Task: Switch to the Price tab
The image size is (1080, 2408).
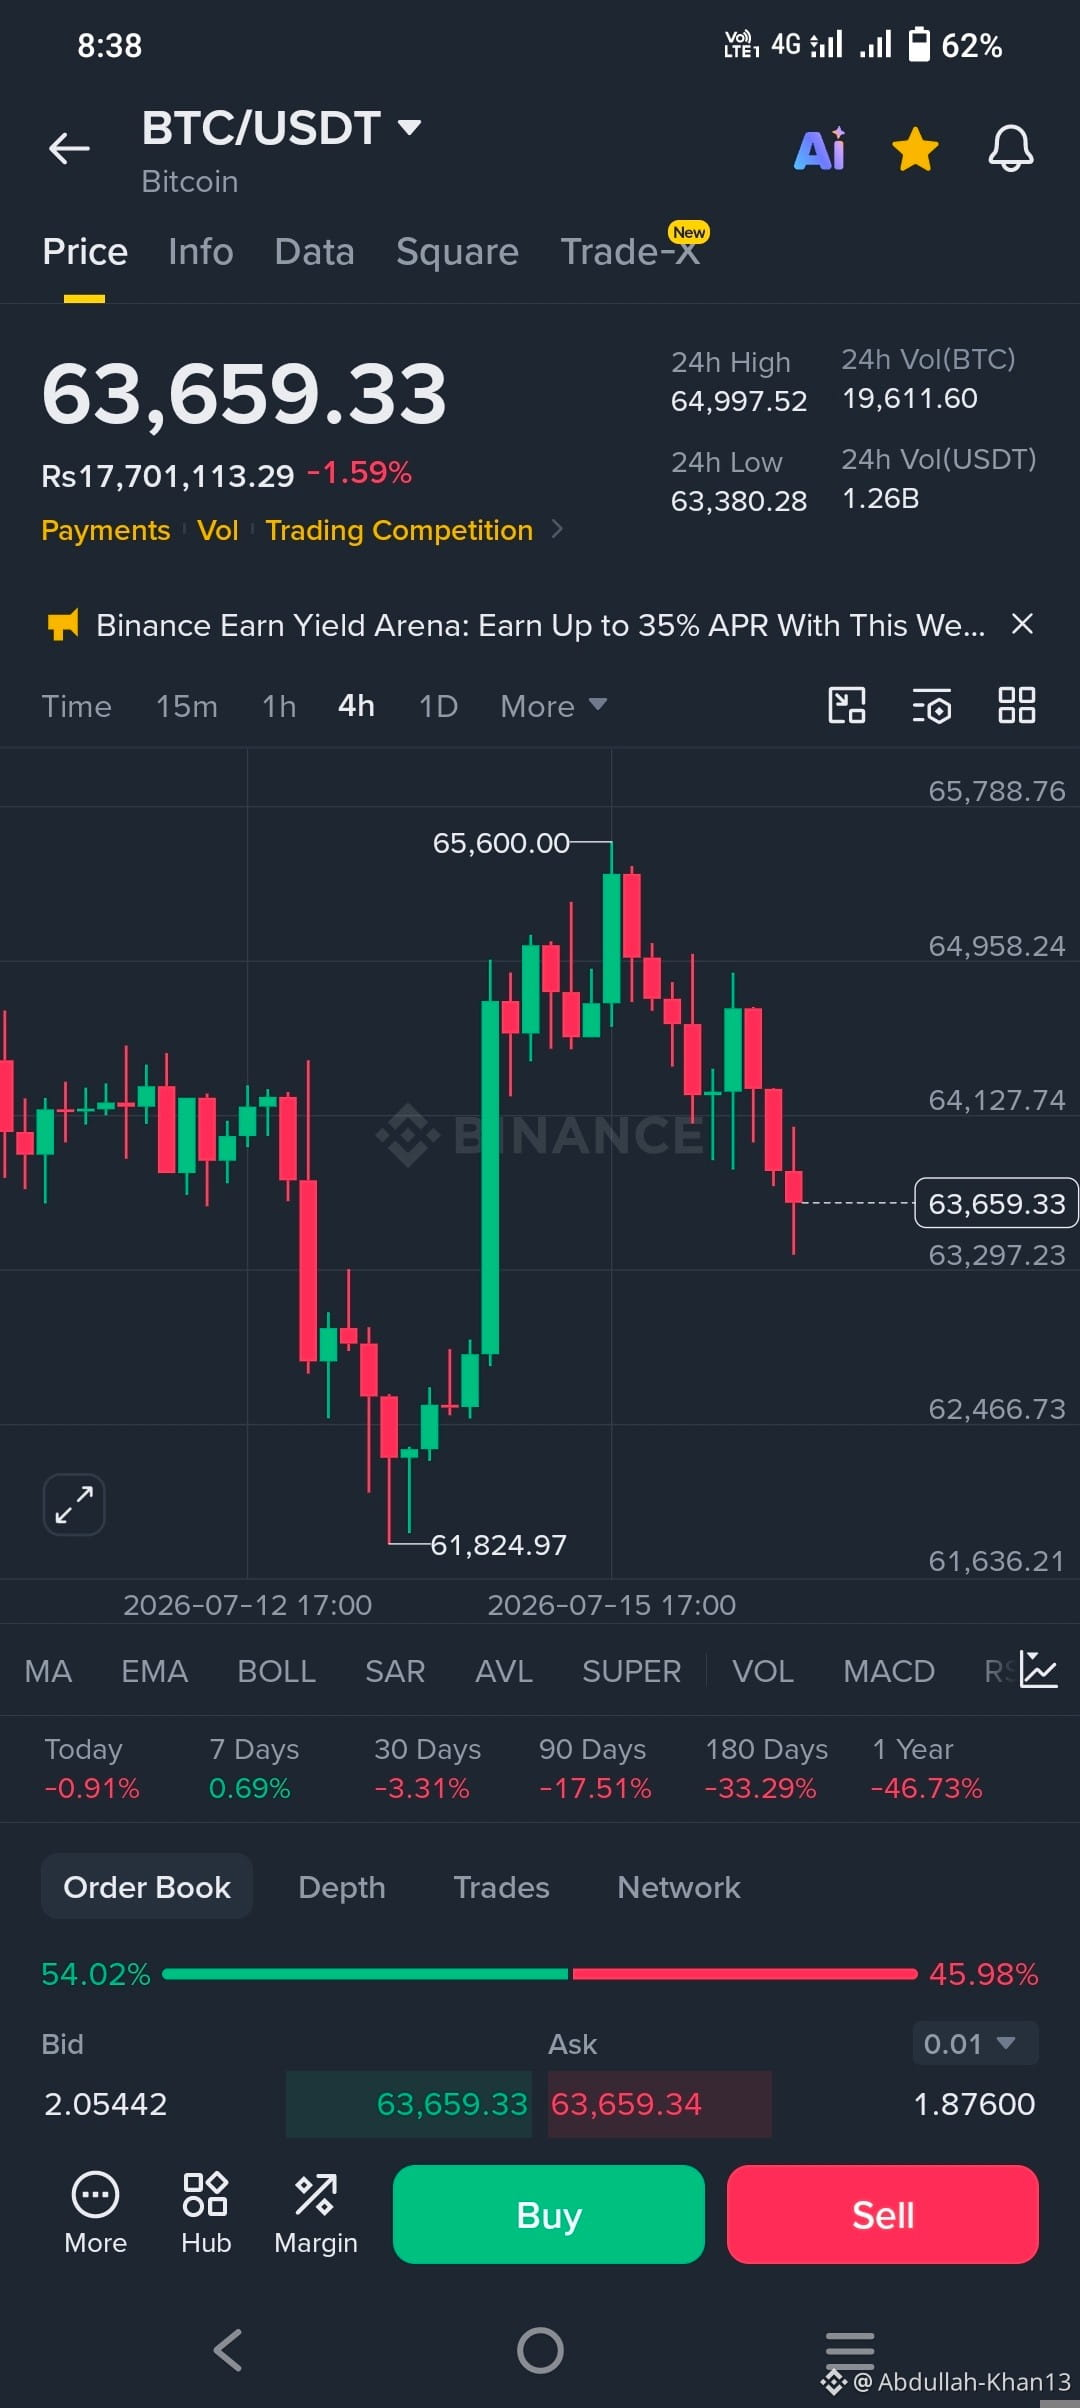Action: pyautogui.click(x=85, y=252)
